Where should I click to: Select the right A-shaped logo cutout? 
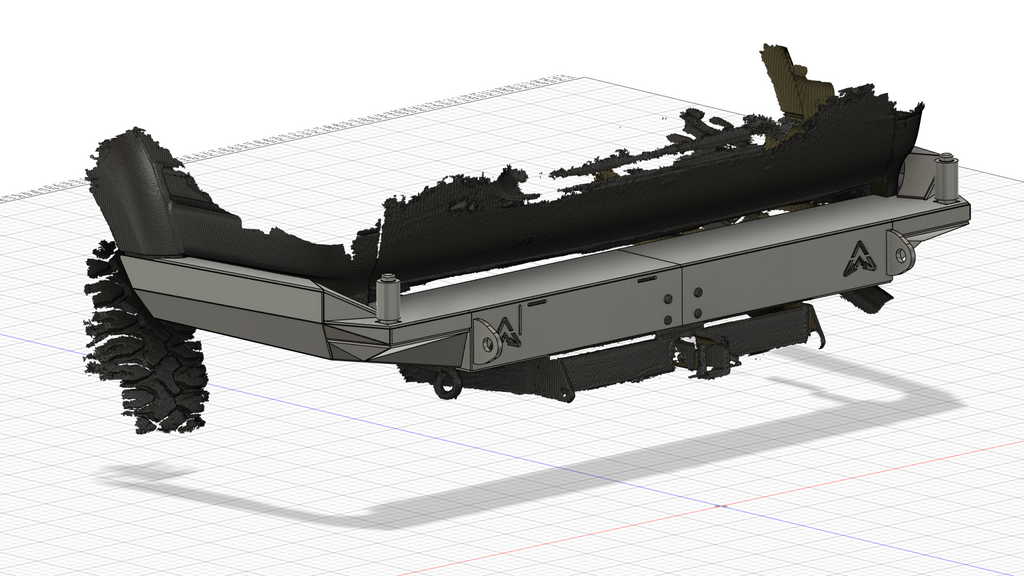click(862, 257)
